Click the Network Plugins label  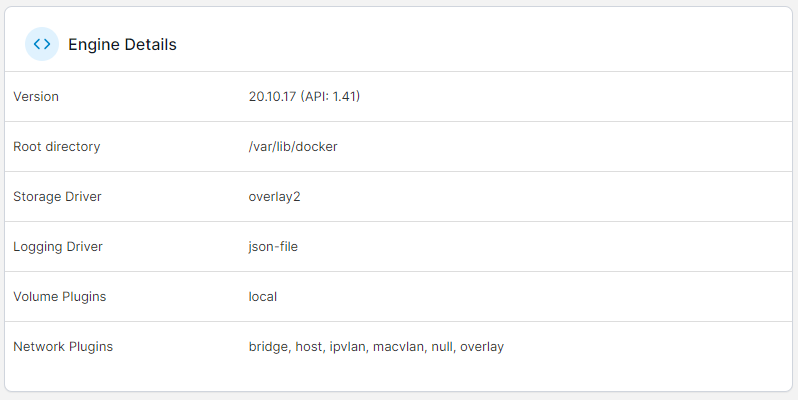(63, 347)
